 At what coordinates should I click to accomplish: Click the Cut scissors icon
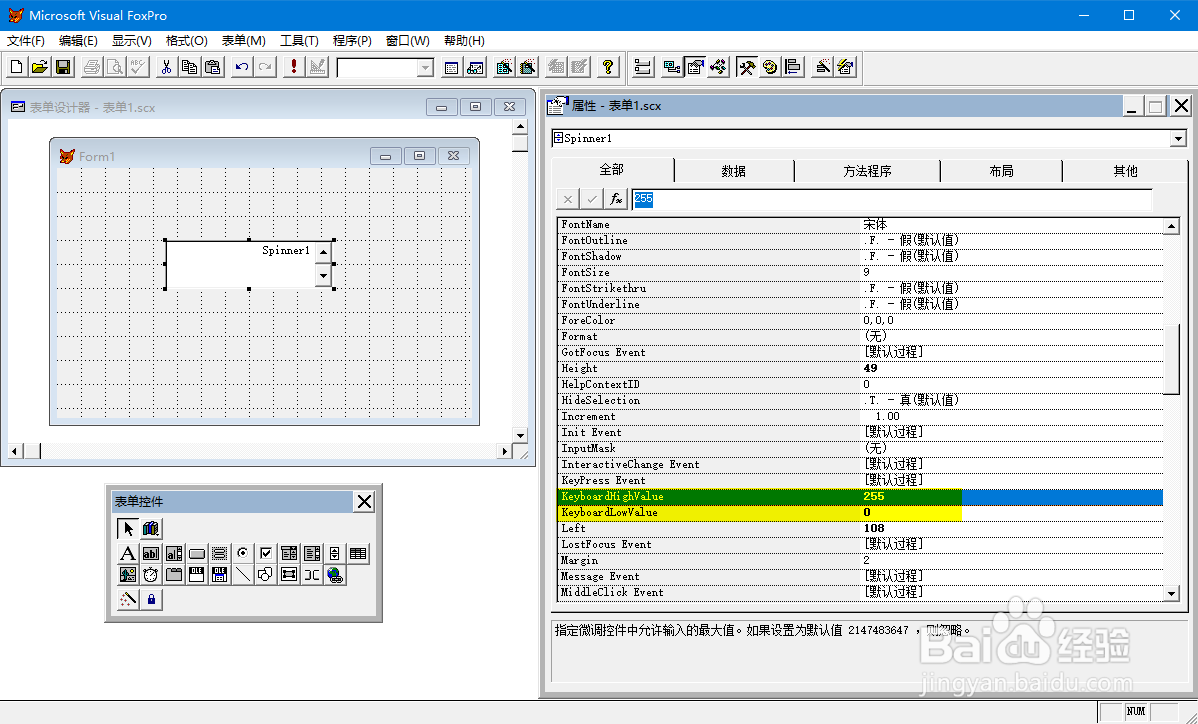[166, 67]
